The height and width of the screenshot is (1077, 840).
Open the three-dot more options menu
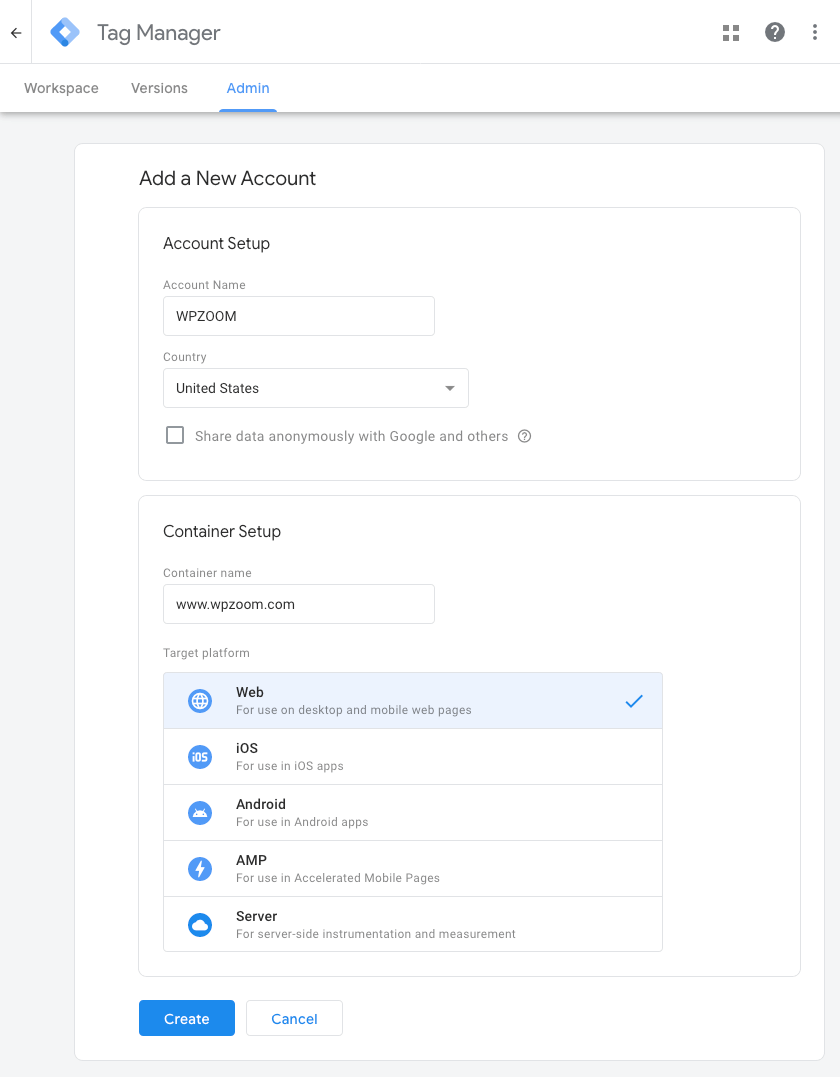[815, 32]
